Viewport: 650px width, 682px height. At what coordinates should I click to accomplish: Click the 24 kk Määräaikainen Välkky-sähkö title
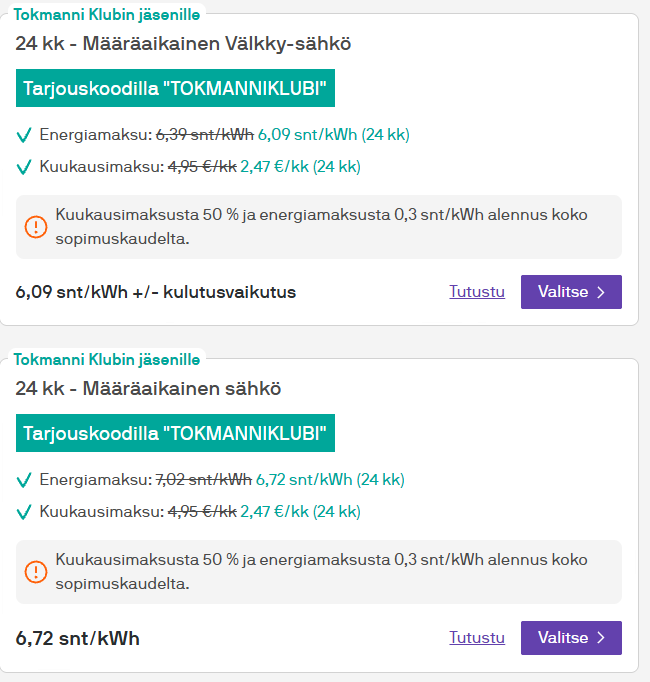pyautogui.click(x=183, y=44)
